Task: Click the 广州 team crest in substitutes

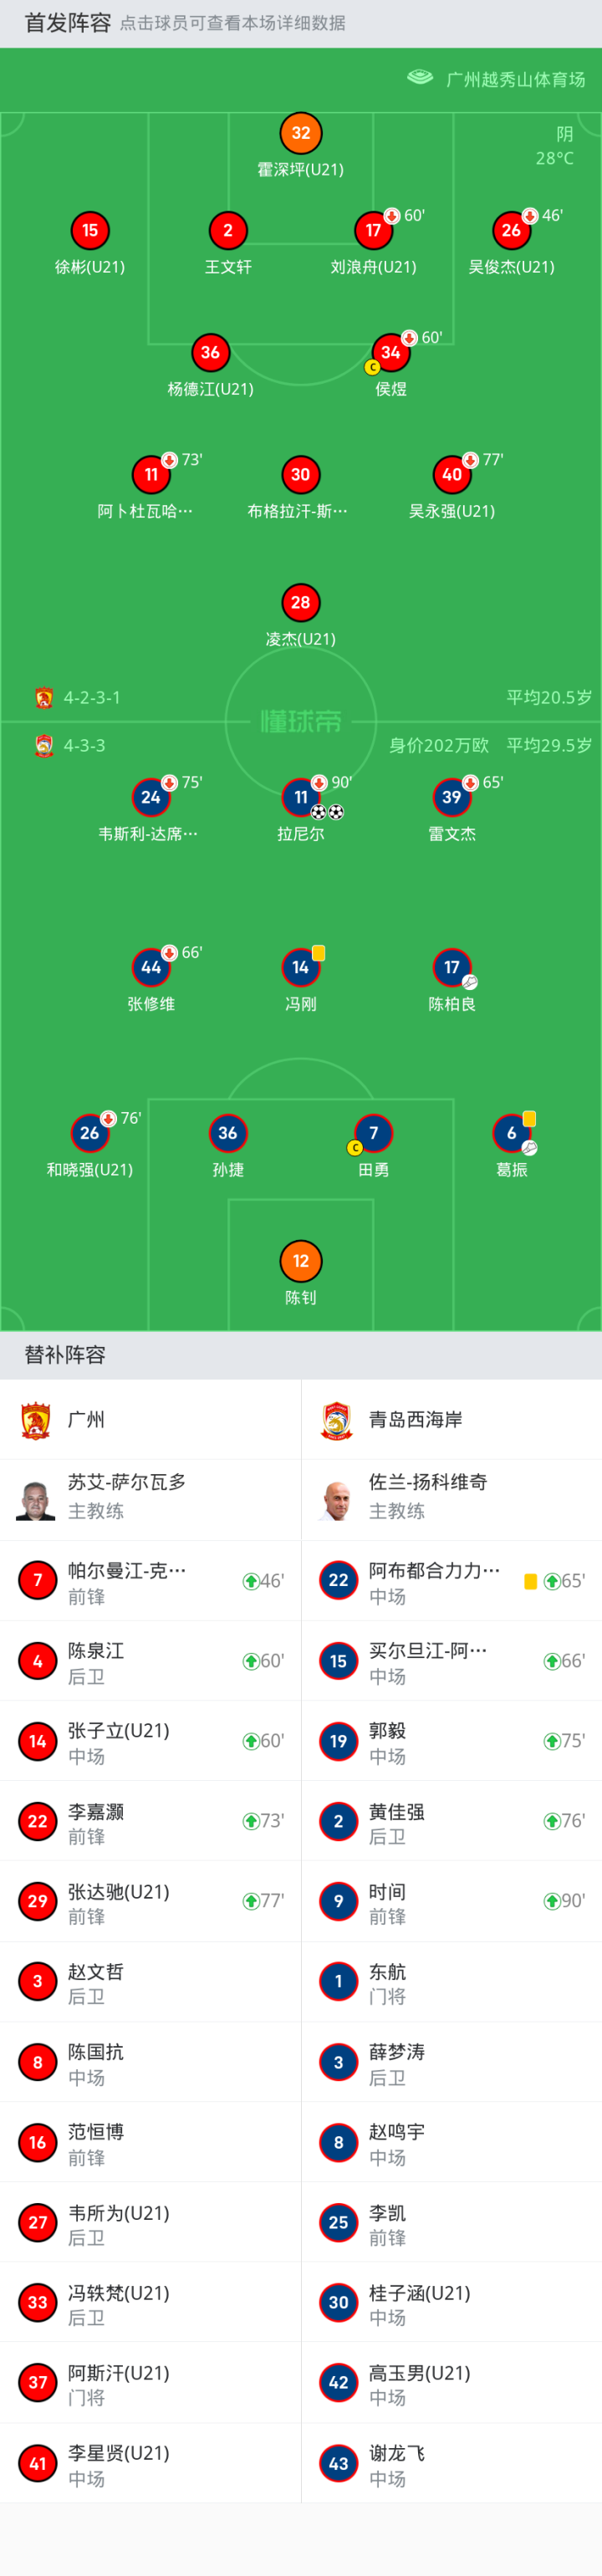Action: (36, 1419)
